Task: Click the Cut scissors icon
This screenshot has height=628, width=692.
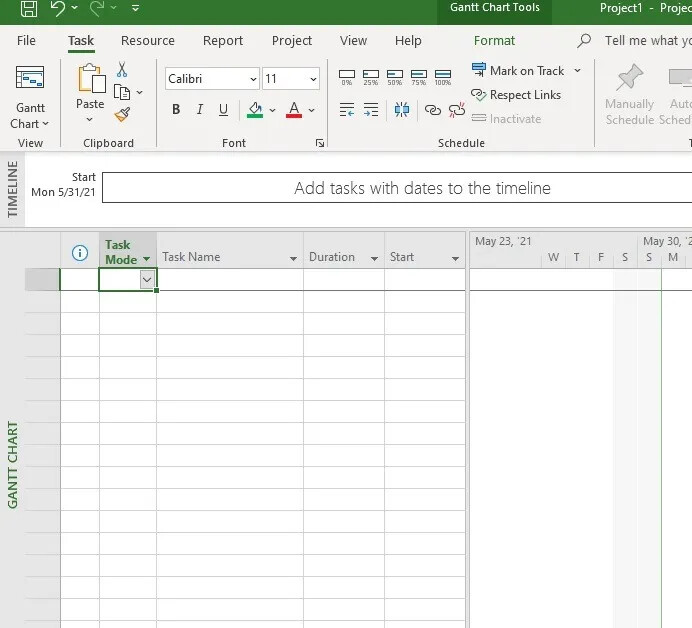Action: 122,69
